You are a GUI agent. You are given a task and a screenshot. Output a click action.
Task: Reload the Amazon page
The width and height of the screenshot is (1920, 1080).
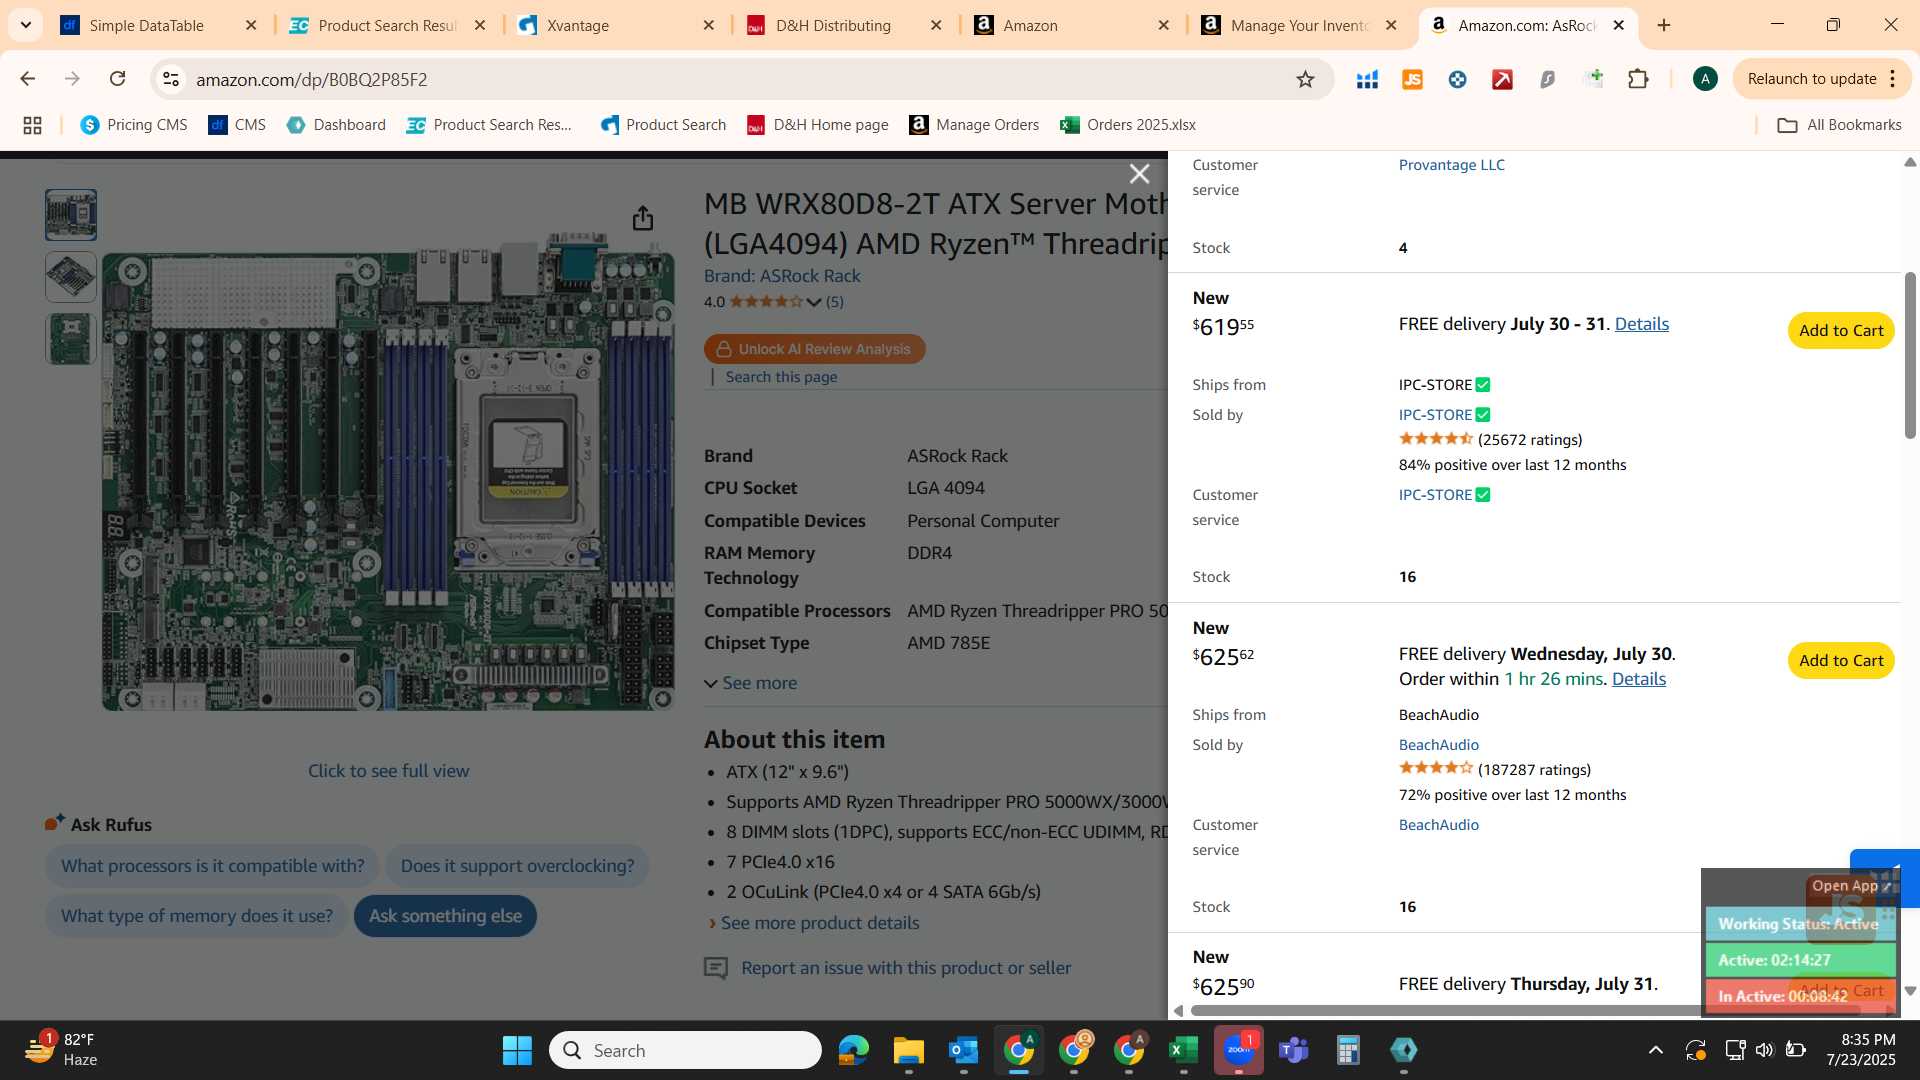(117, 79)
